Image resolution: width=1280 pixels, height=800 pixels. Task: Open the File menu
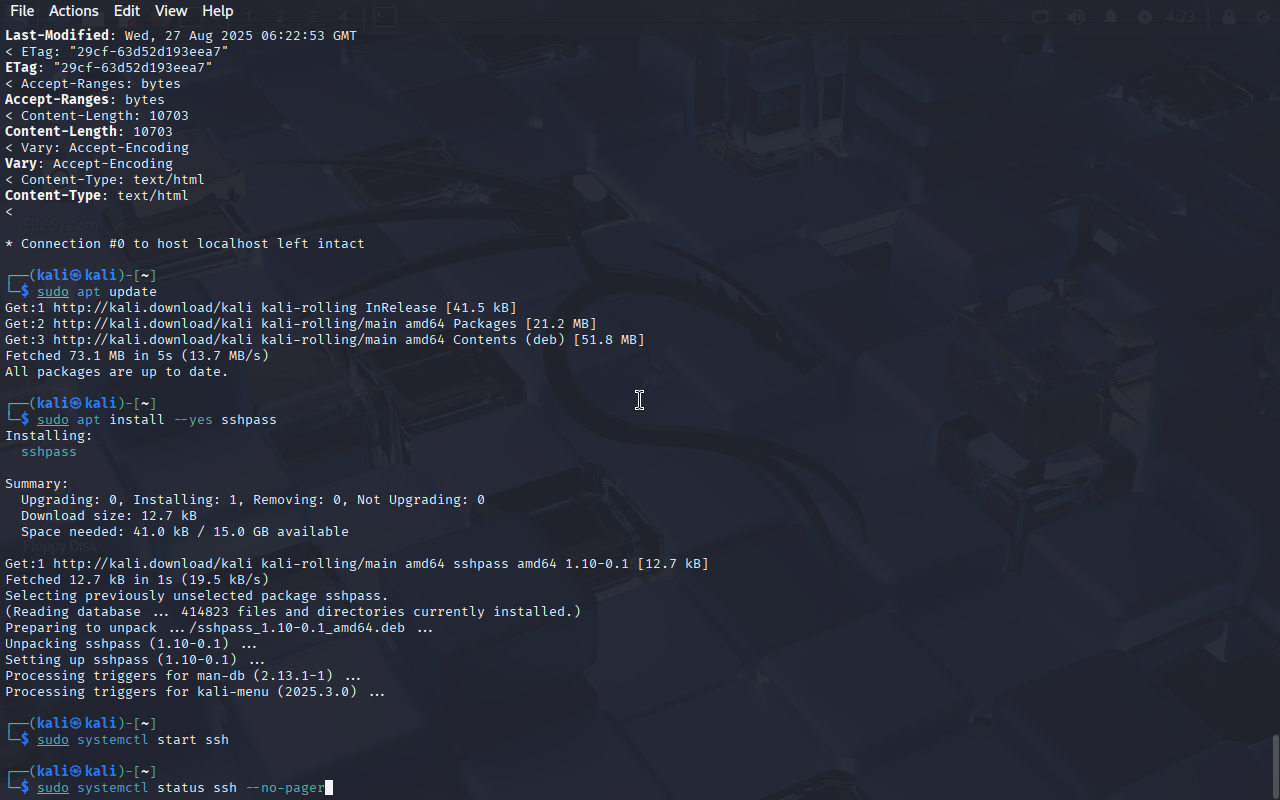point(22,11)
